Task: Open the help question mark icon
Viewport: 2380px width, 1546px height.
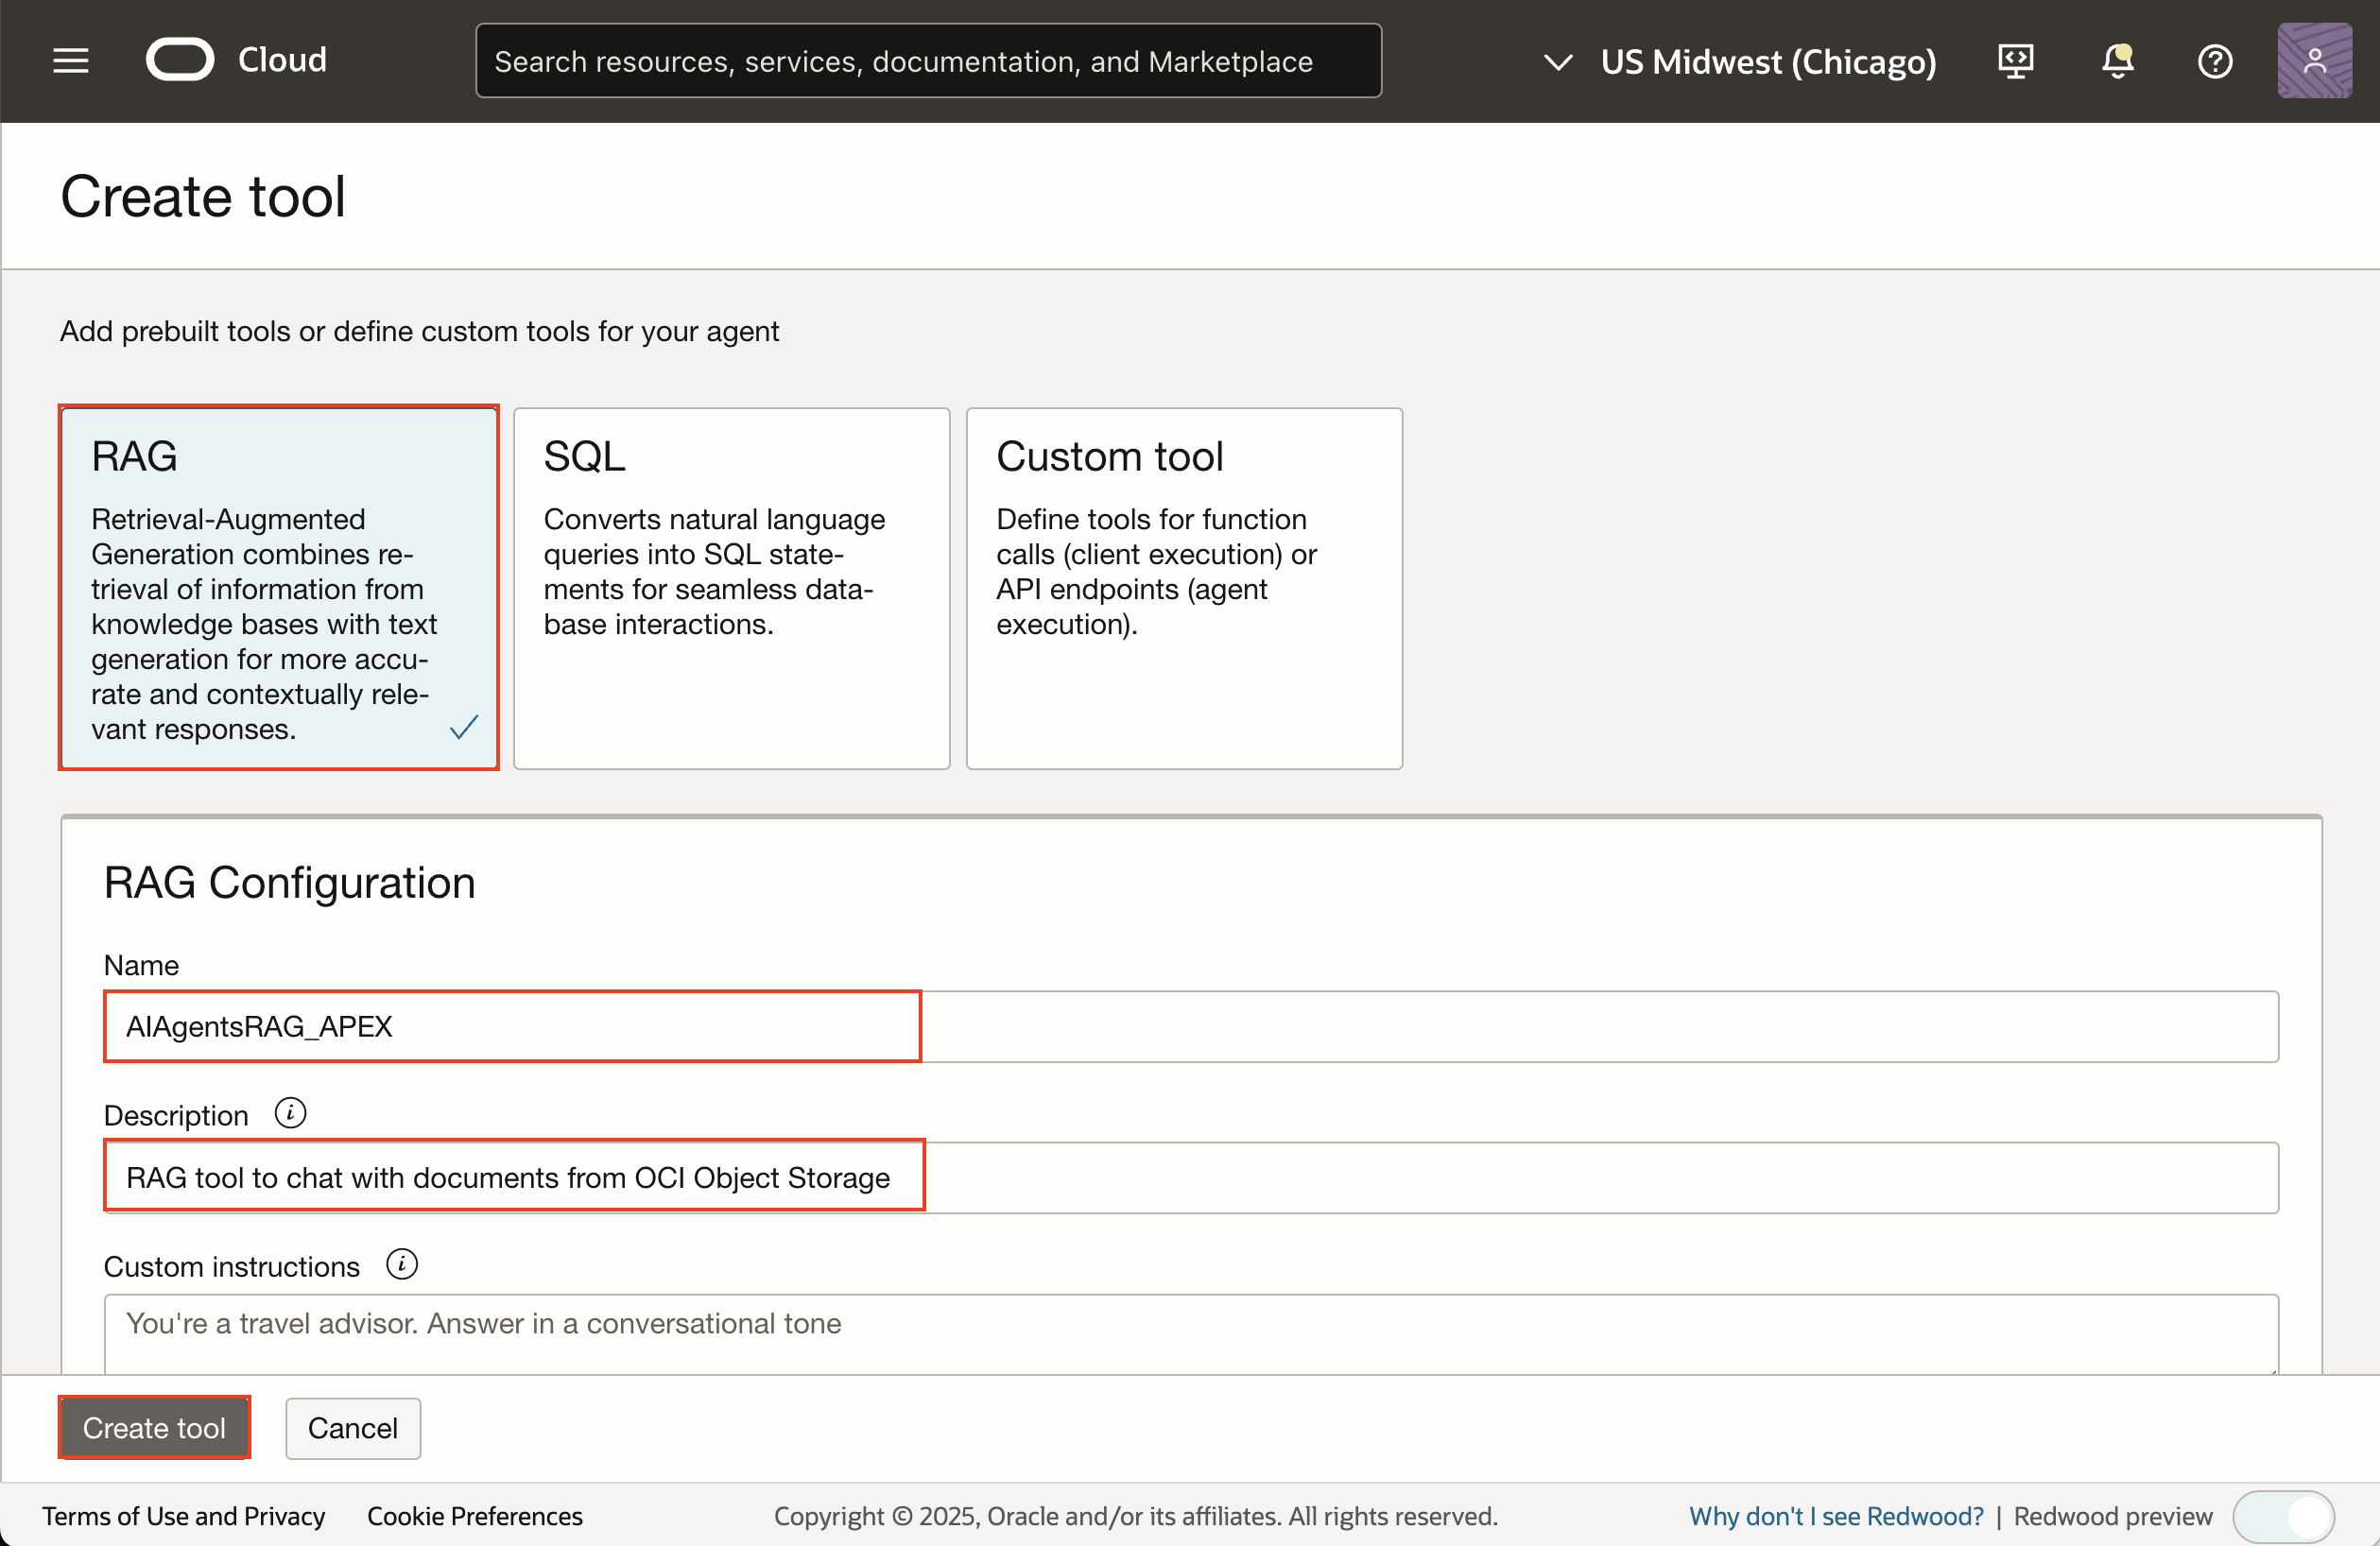Action: click(2214, 61)
